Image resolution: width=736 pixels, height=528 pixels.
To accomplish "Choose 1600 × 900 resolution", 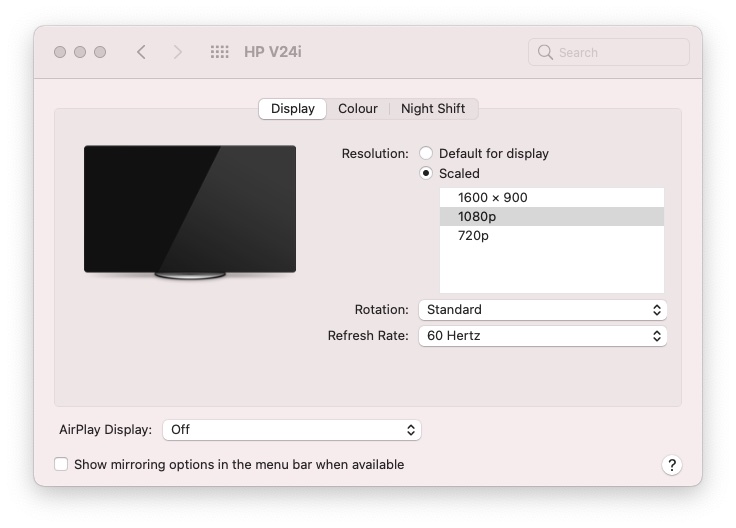I will (x=552, y=198).
